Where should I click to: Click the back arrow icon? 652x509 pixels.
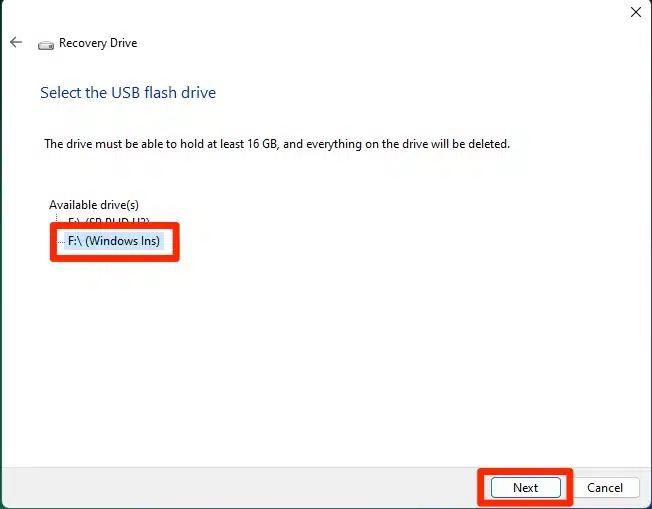pyautogui.click(x=16, y=42)
